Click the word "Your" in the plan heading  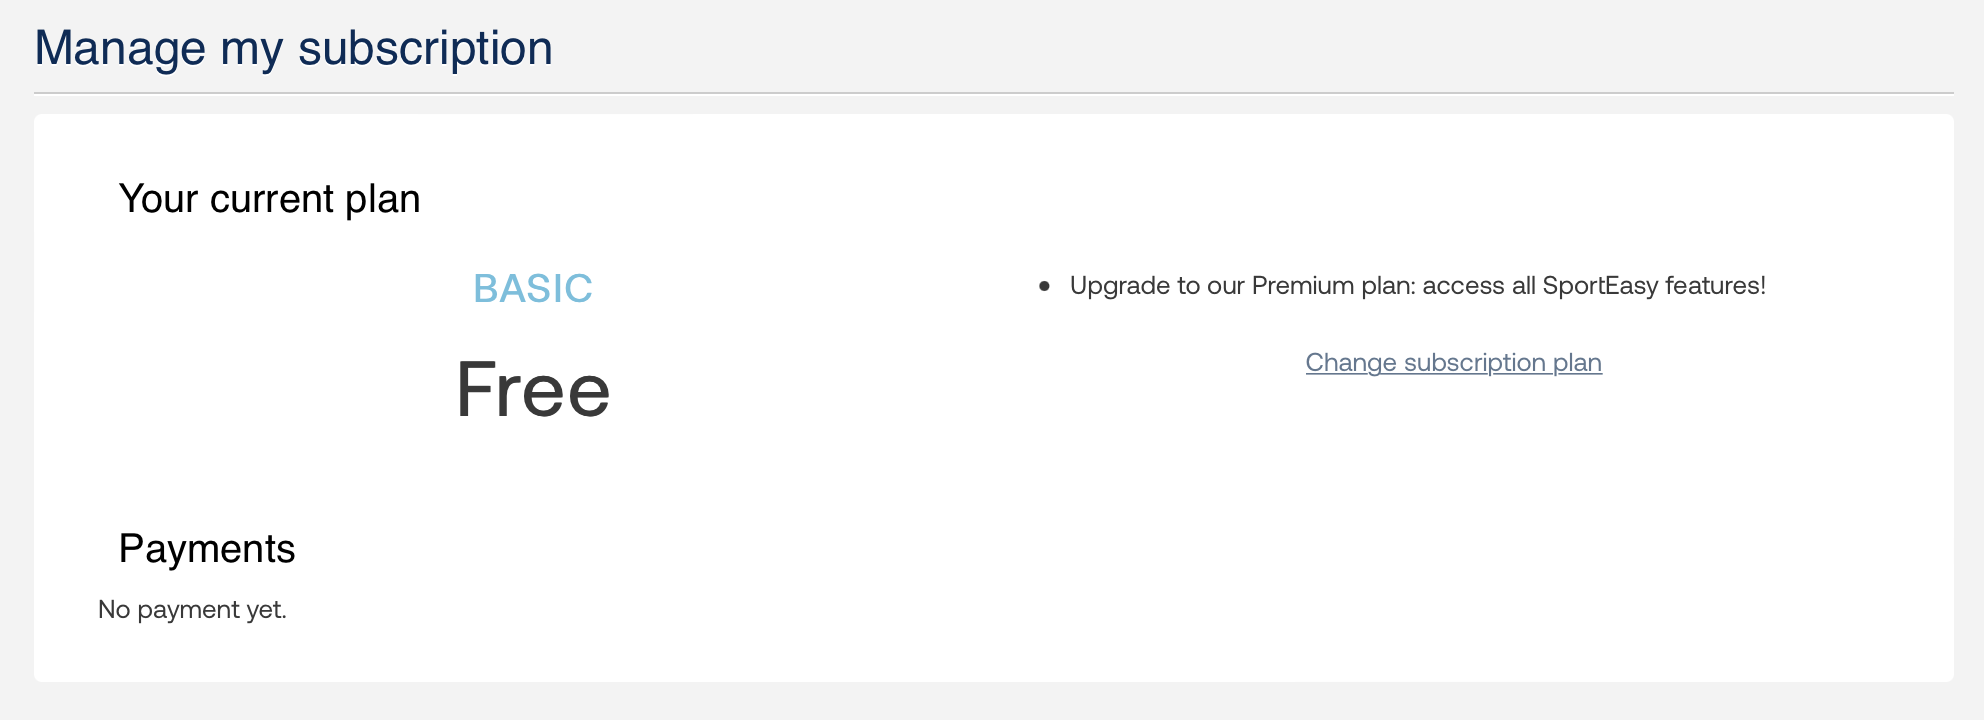pos(158,199)
